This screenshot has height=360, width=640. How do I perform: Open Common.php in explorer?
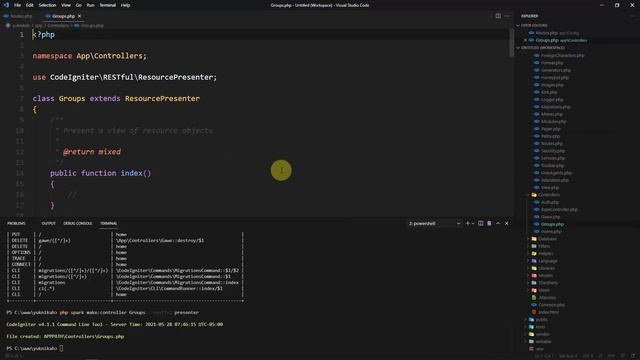point(551,305)
